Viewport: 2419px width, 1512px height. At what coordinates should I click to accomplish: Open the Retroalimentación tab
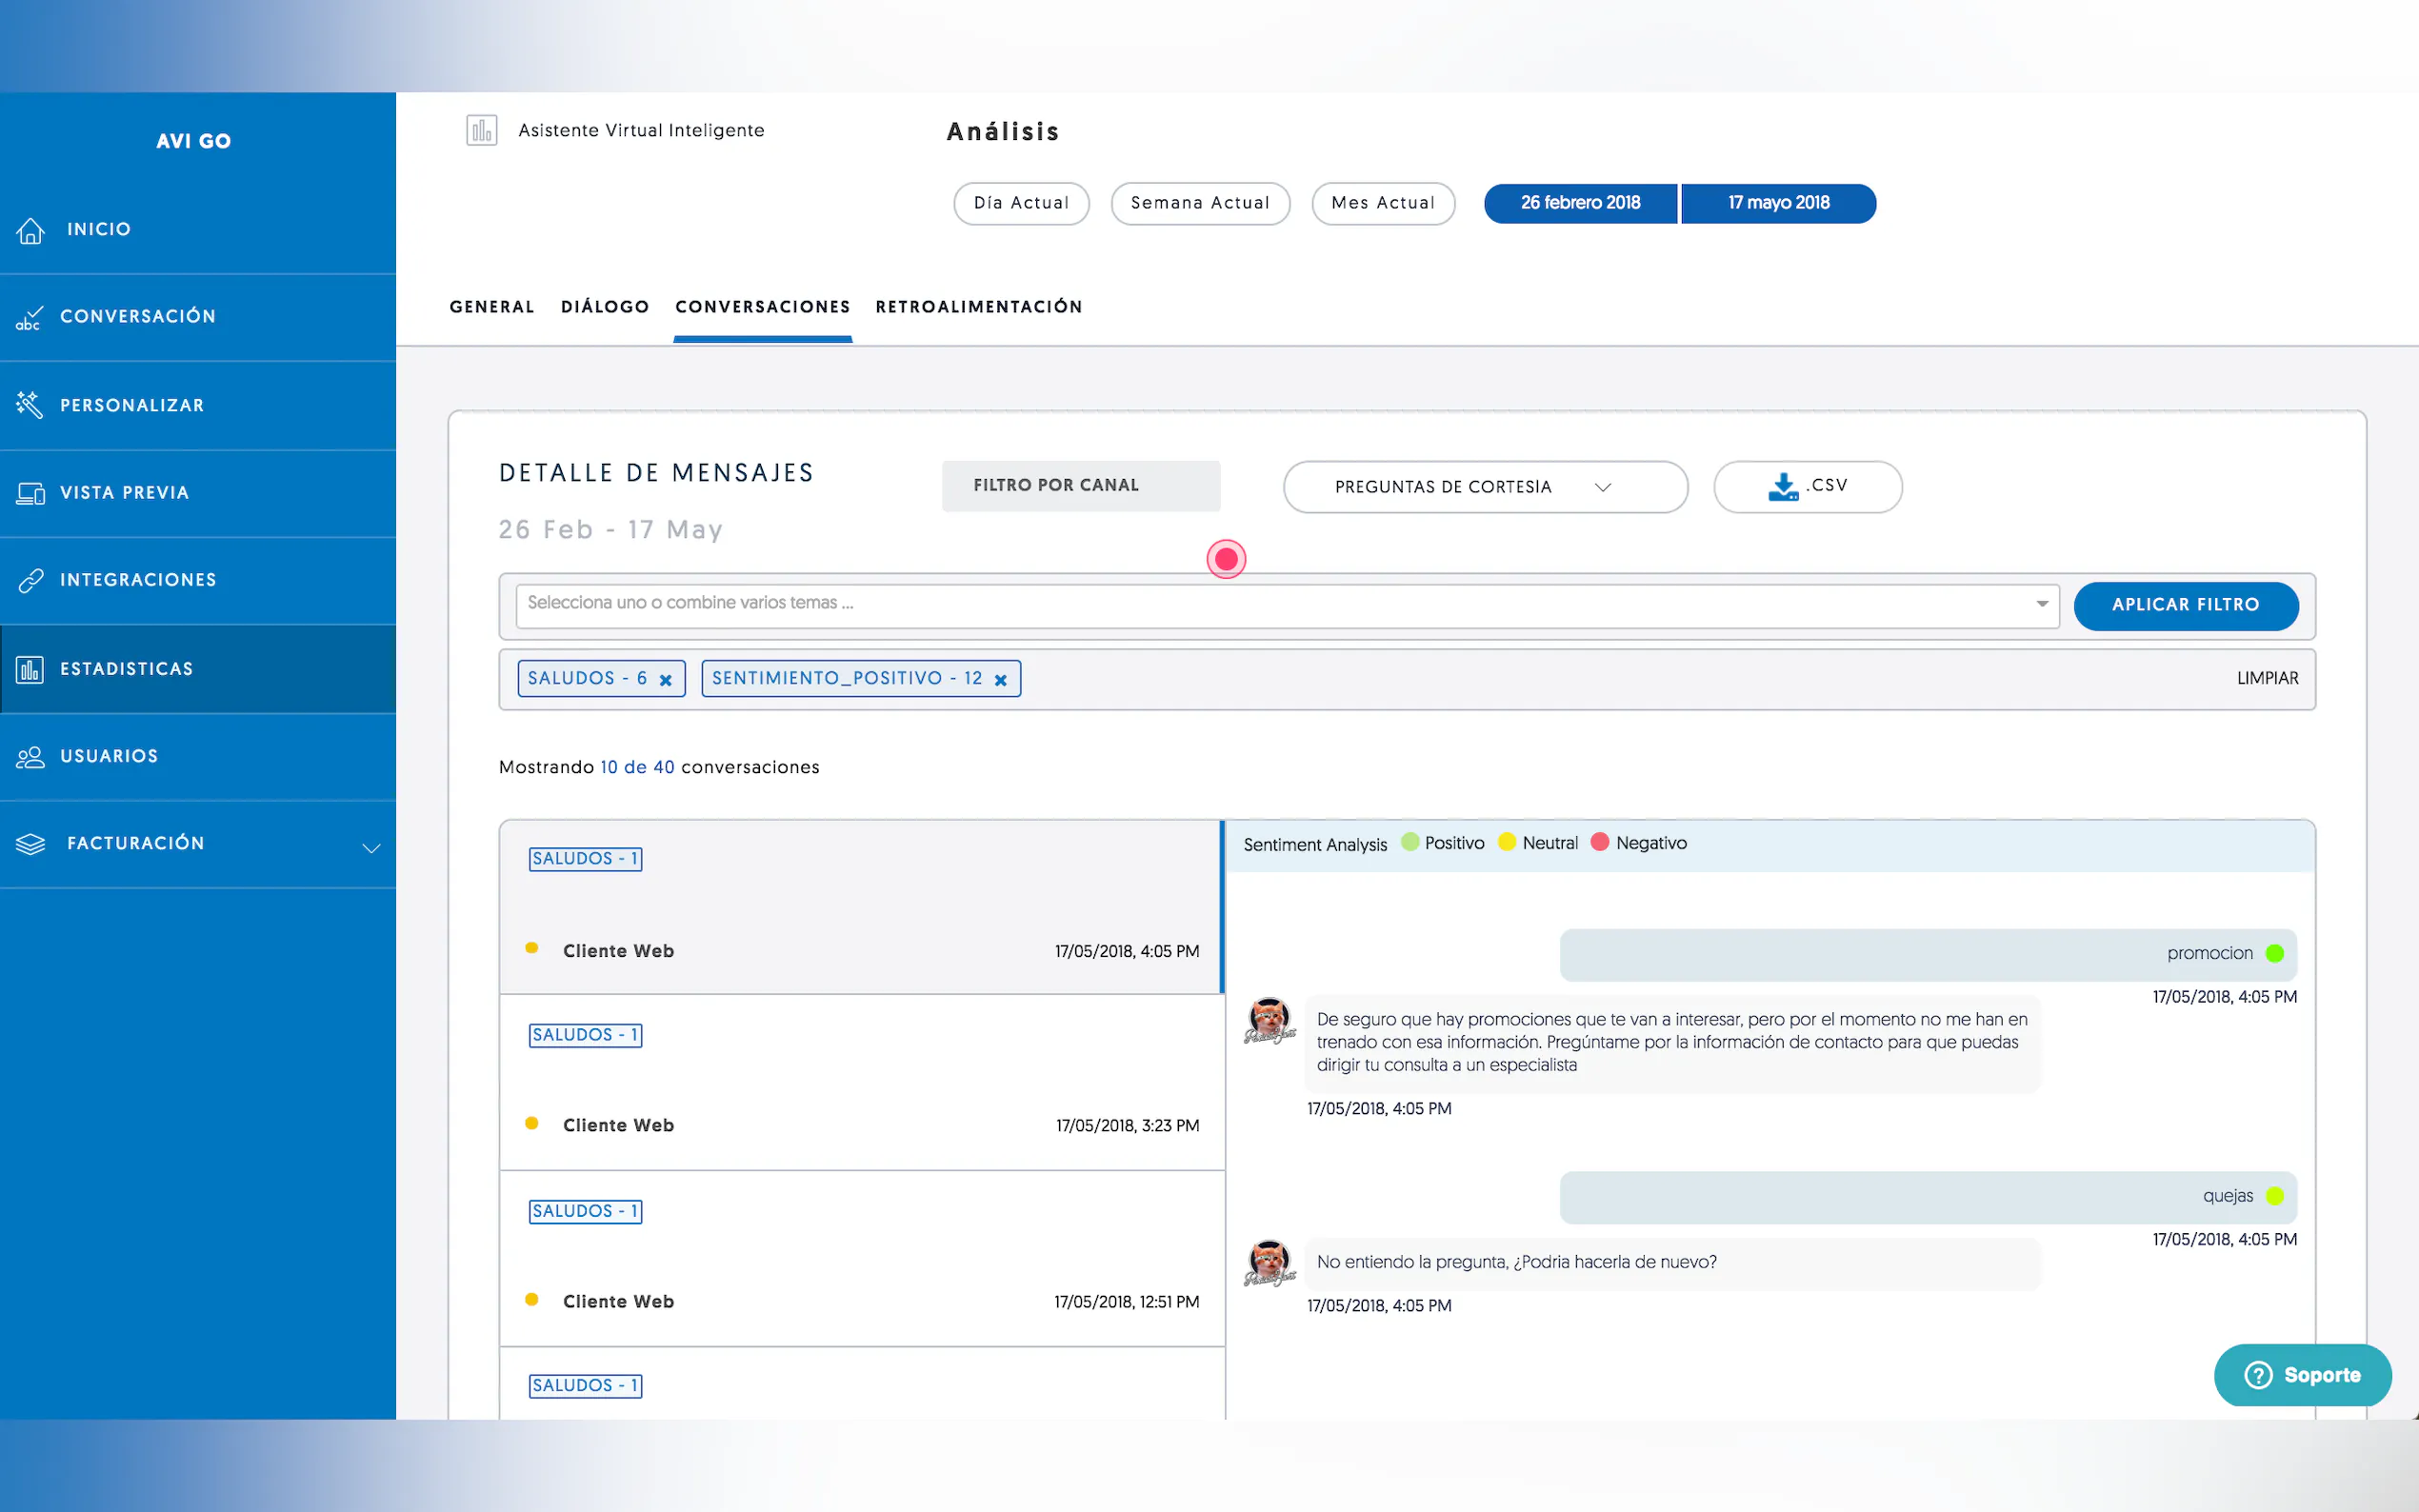(978, 307)
